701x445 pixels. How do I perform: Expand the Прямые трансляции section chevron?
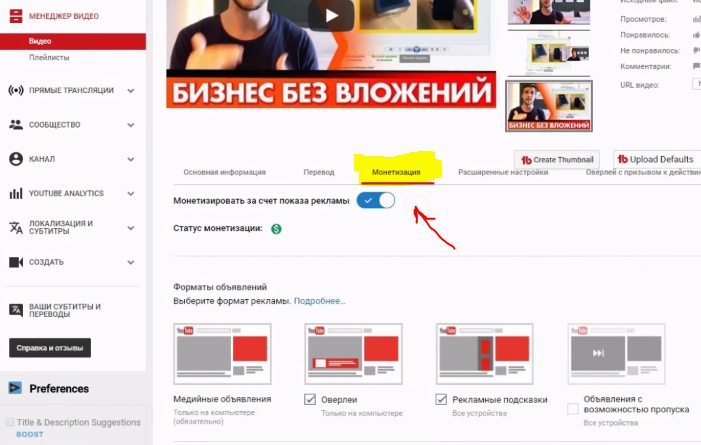pos(131,91)
